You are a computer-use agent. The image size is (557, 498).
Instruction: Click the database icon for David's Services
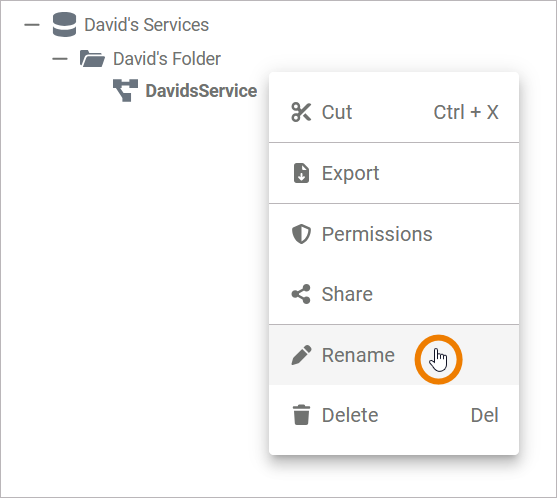(x=64, y=25)
